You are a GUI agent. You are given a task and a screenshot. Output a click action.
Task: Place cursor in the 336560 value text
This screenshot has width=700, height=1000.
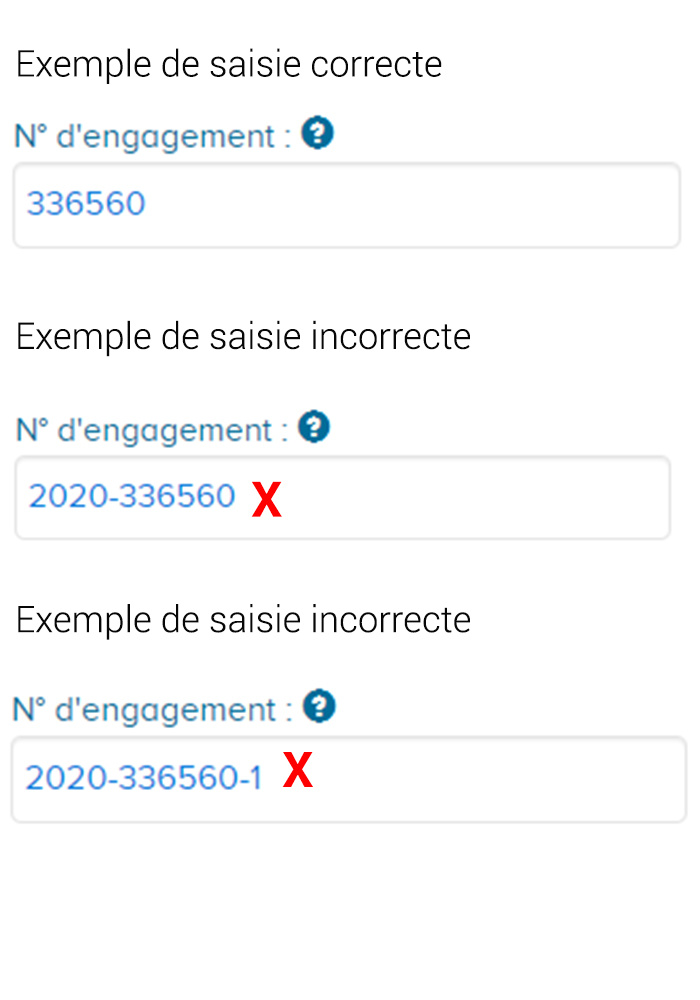(x=86, y=203)
